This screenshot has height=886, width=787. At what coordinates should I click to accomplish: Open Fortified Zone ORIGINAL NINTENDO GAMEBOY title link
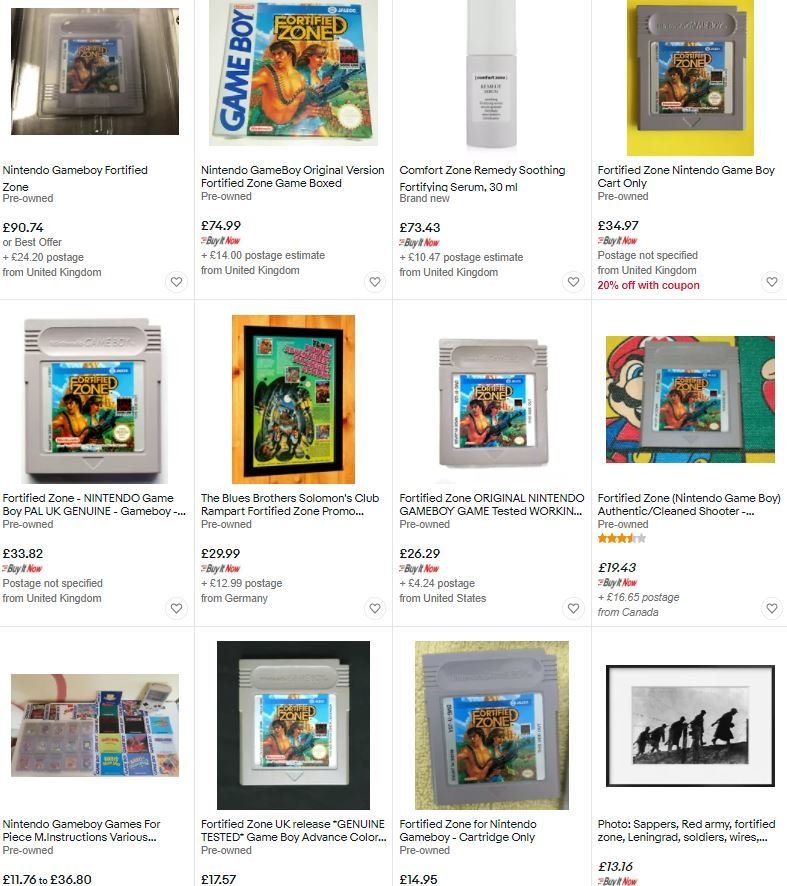pyautogui.click(x=492, y=505)
